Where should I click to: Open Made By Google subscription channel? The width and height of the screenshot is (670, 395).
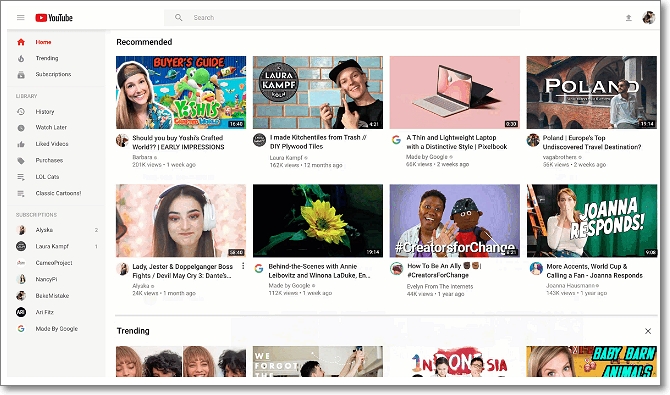click(x=56, y=329)
